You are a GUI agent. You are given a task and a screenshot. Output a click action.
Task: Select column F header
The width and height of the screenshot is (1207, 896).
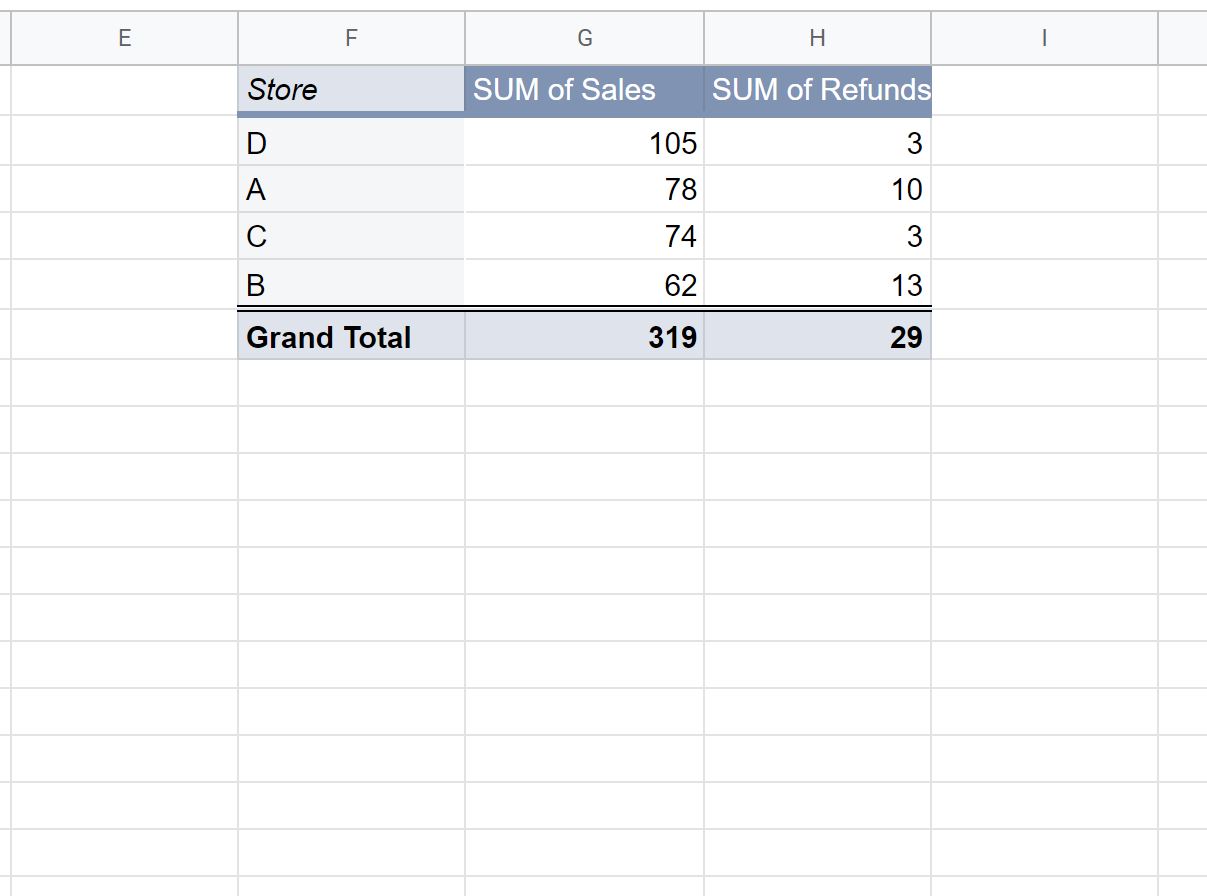coord(351,38)
